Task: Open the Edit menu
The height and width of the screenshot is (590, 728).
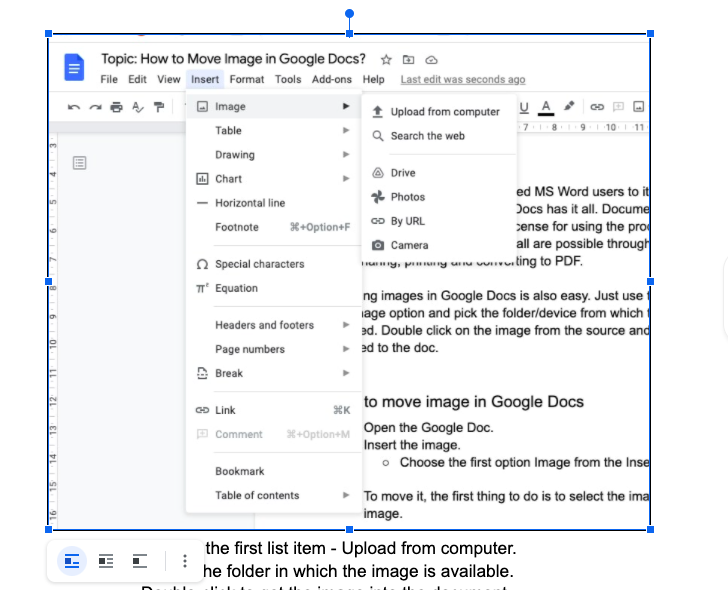Action: pyautogui.click(x=137, y=79)
